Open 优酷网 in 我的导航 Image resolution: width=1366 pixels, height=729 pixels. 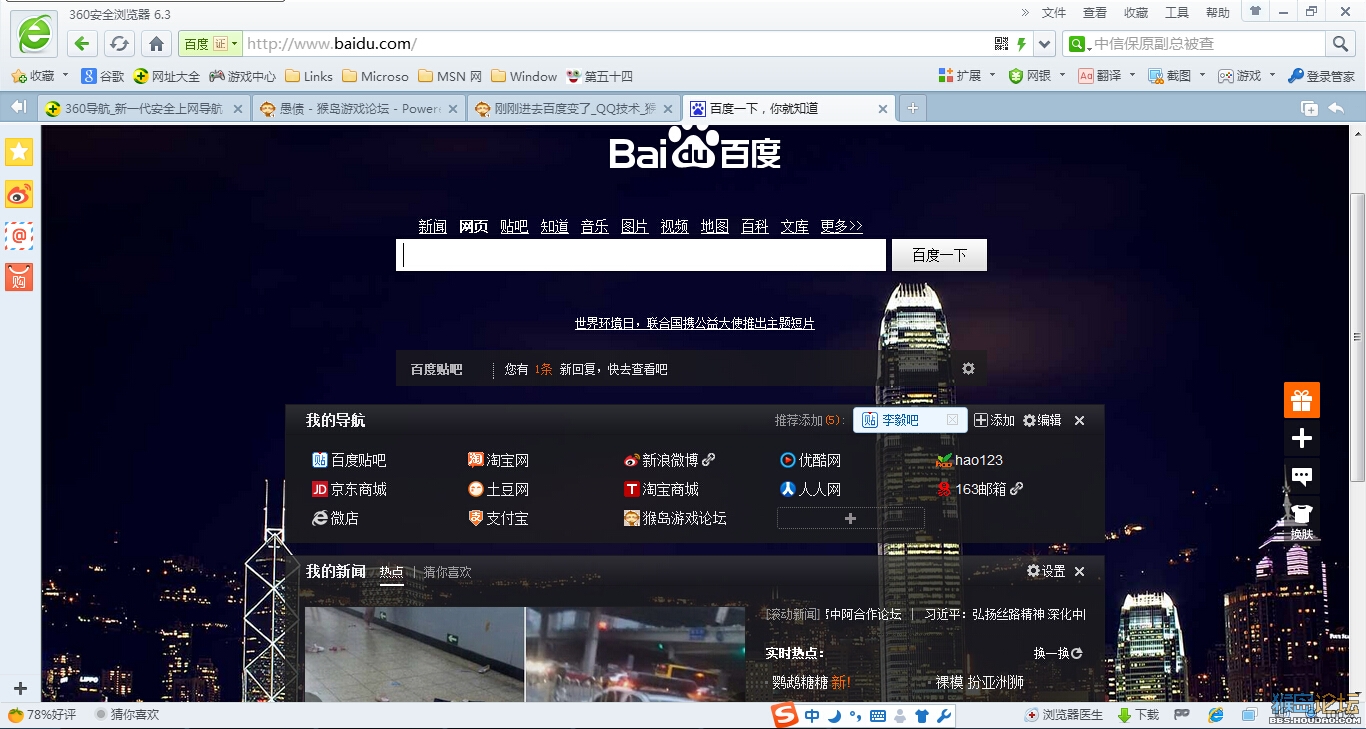810,460
